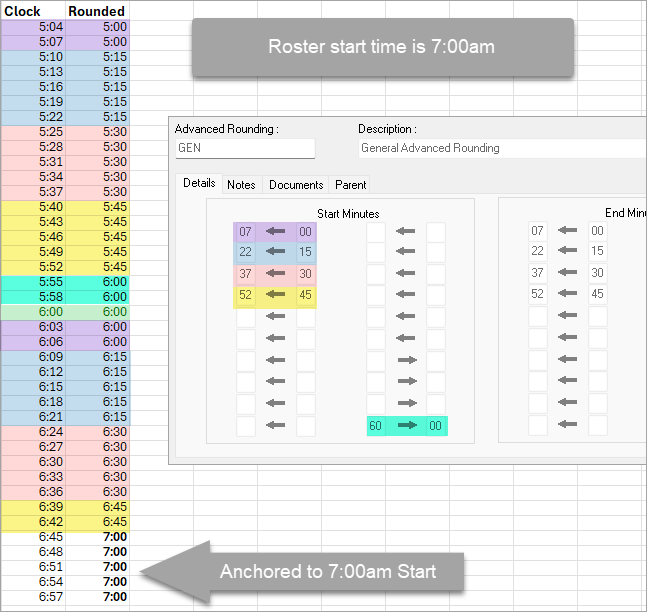The height and width of the screenshot is (612, 647).
Task: Open the Details tab
Action: click(199, 183)
